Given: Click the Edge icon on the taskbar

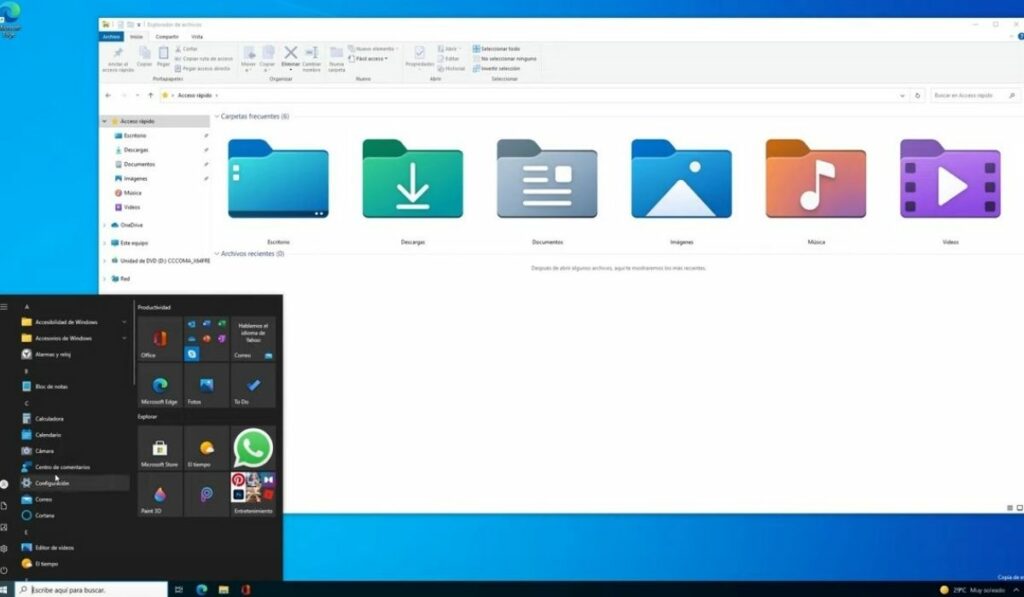Looking at the screenshot, I should click(x=202, y=590).
